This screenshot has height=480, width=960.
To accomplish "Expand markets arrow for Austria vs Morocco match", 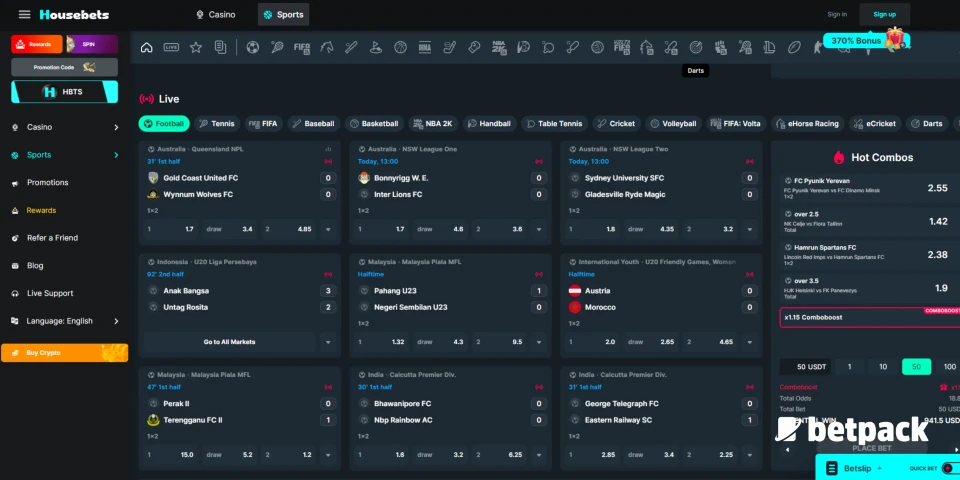I will pos(749,342).
